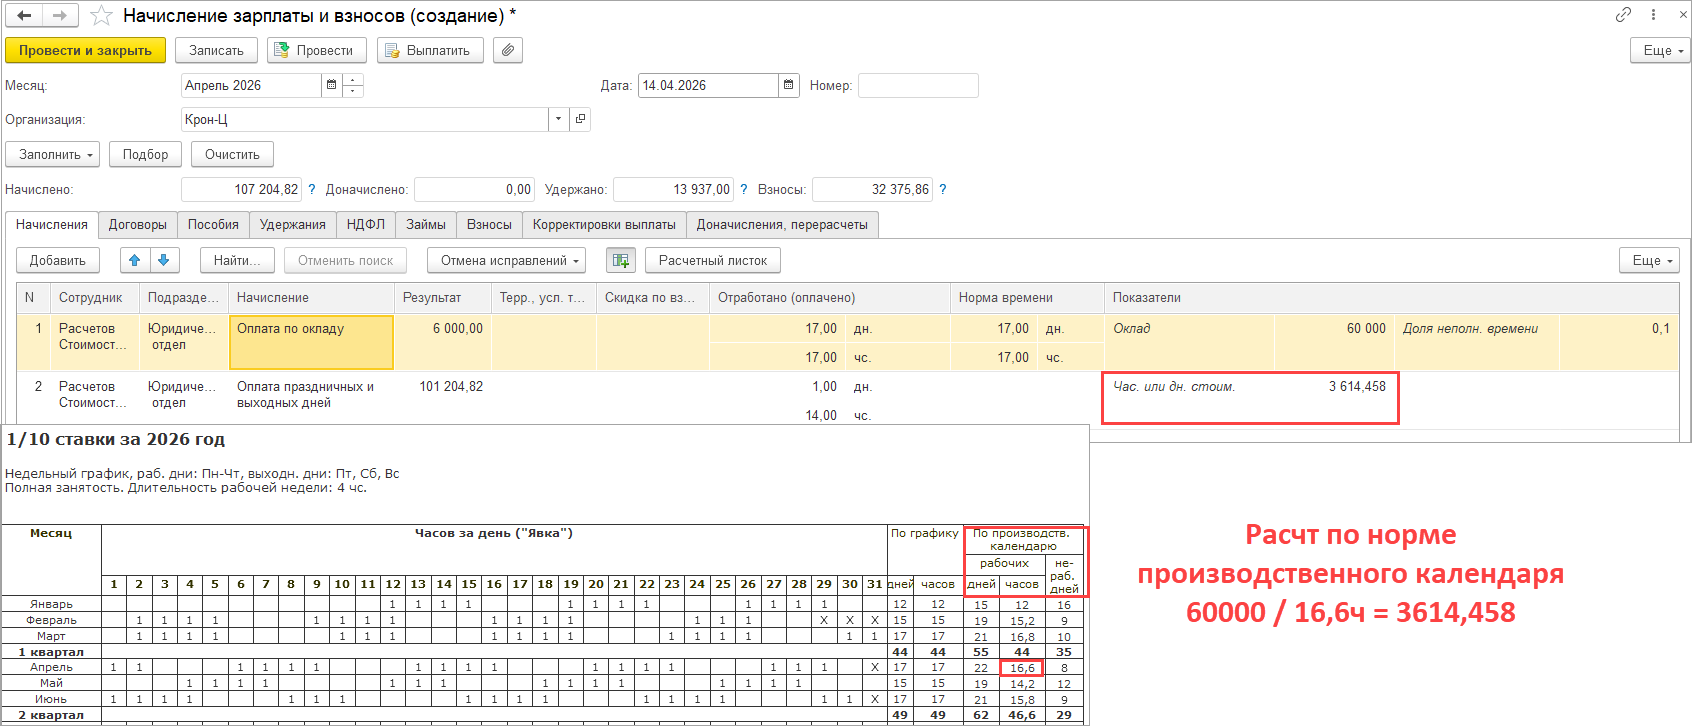Open calendar picker for Дата field
Screen dimensions: 1692x726
coord(789,86)
